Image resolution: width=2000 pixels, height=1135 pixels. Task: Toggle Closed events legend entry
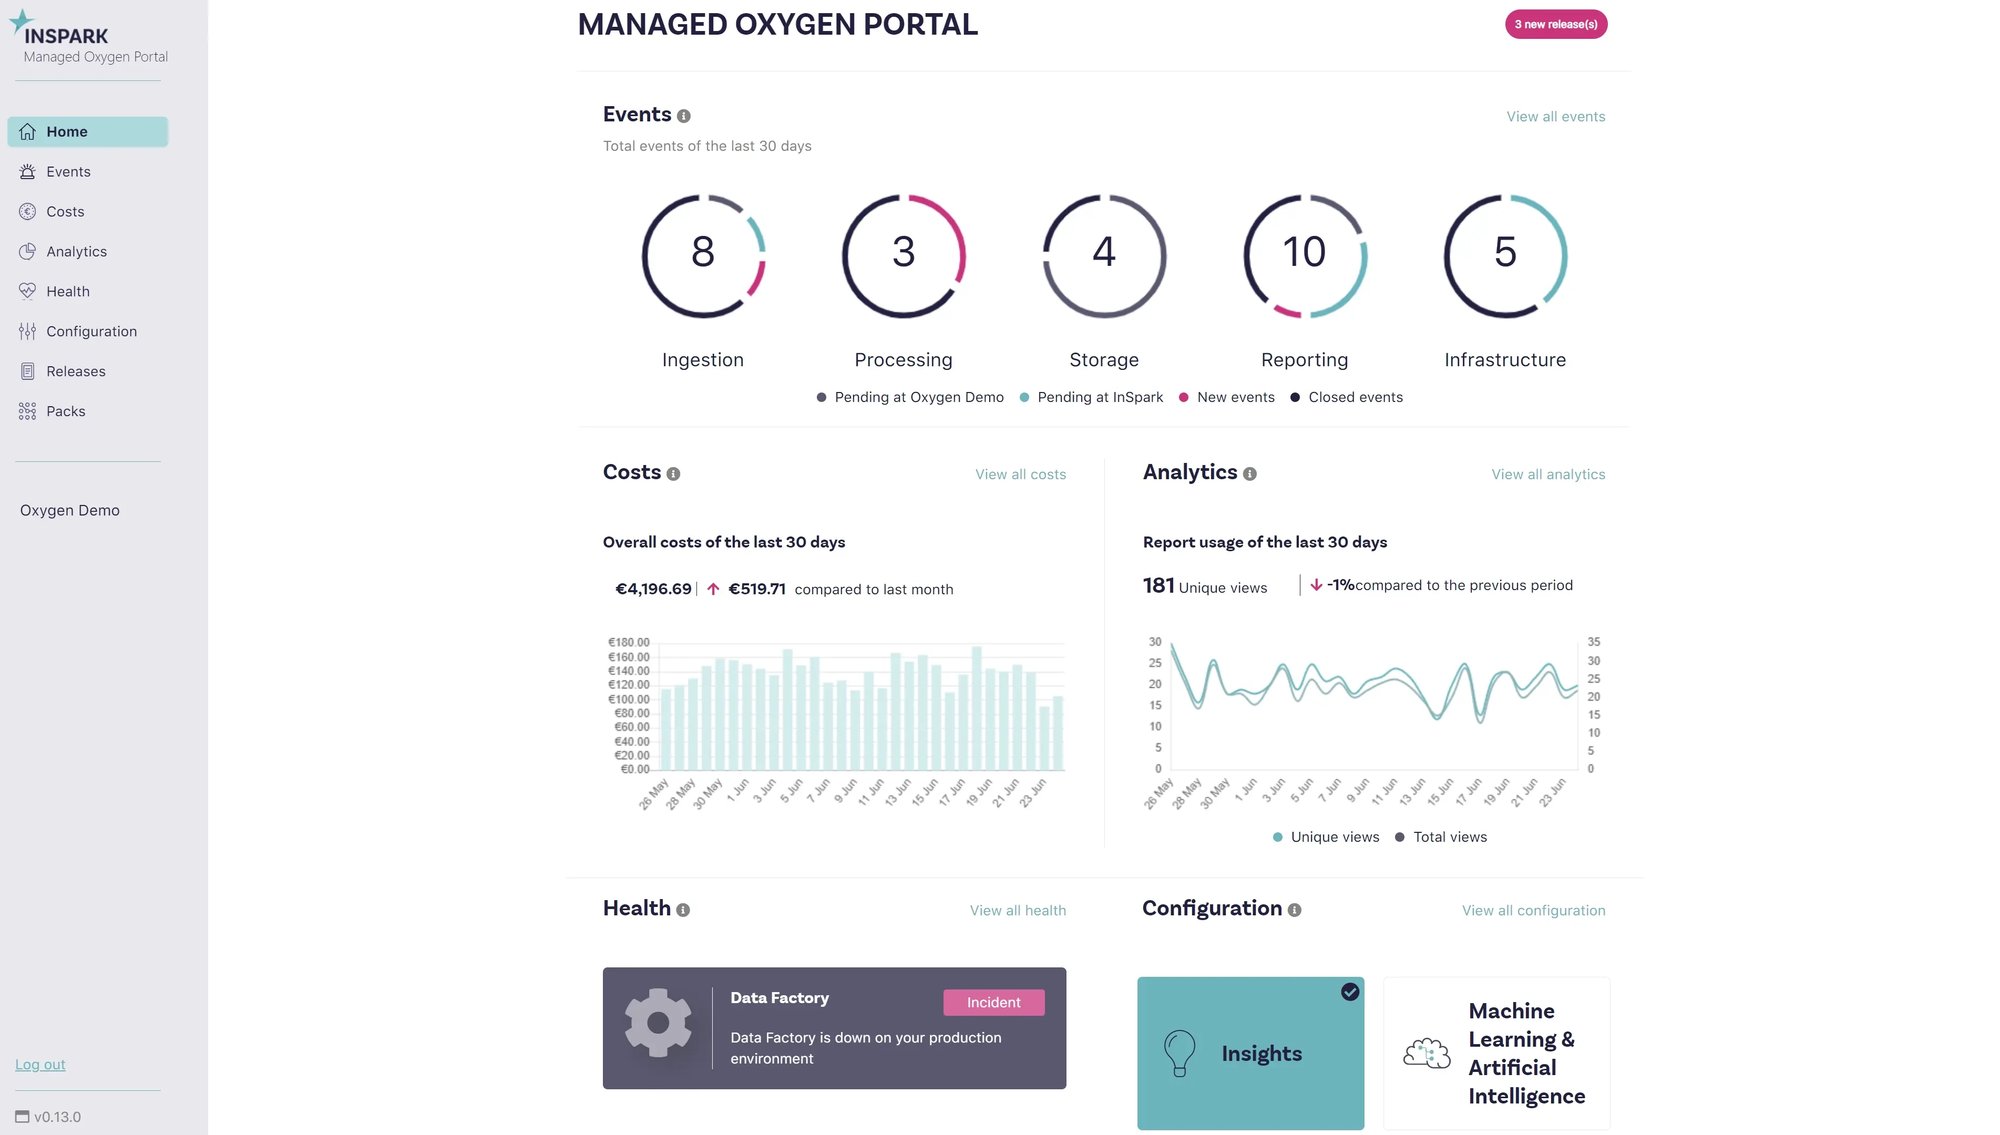[x=1346, y=398]
